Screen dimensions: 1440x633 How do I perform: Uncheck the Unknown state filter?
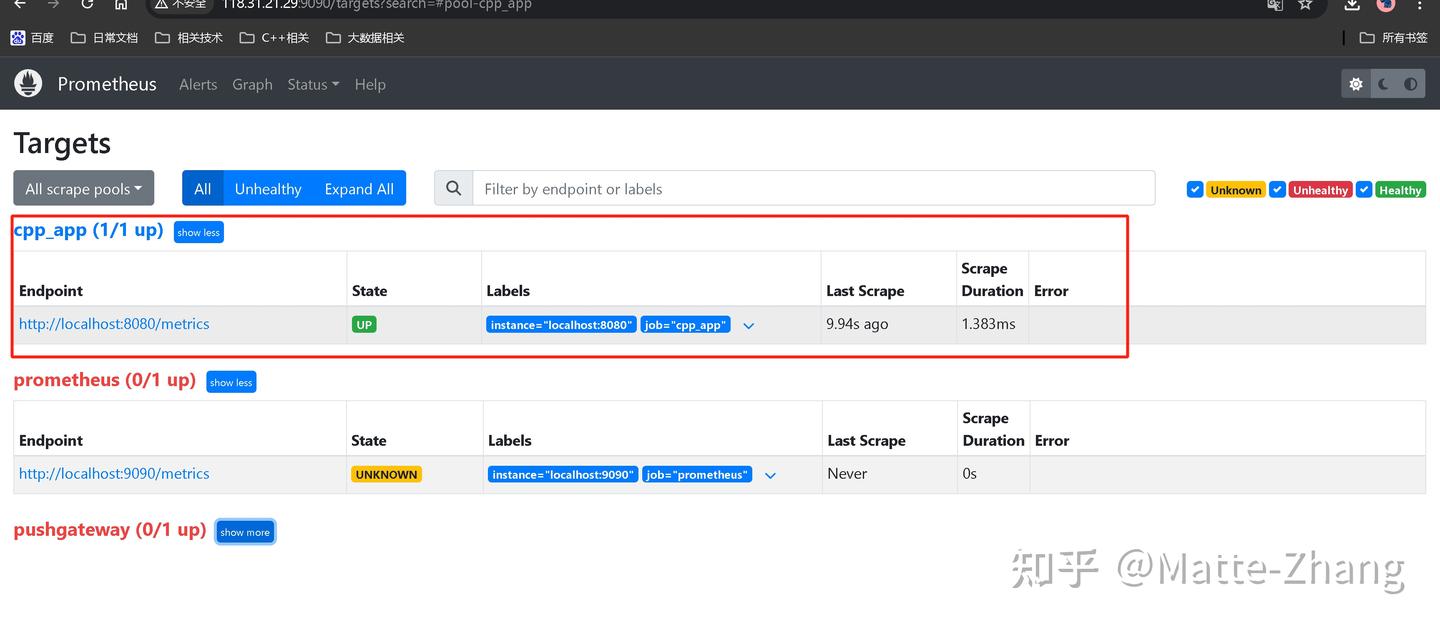click(x=1194, y=189)
